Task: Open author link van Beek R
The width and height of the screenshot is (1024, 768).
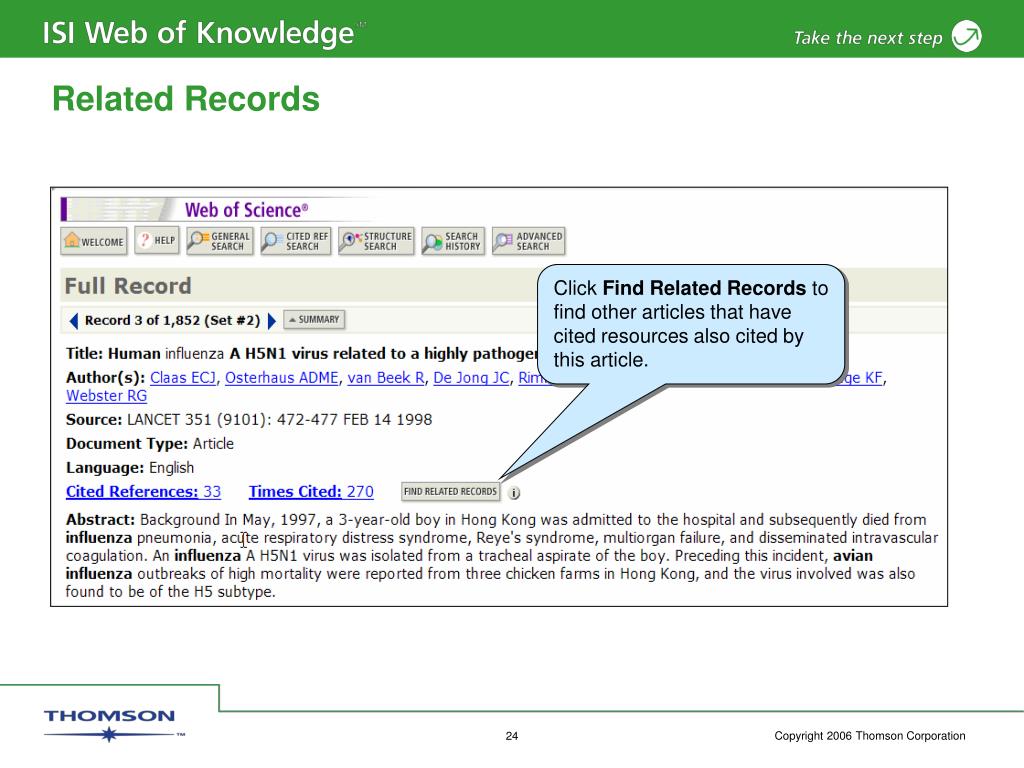Action: point(386,378)
